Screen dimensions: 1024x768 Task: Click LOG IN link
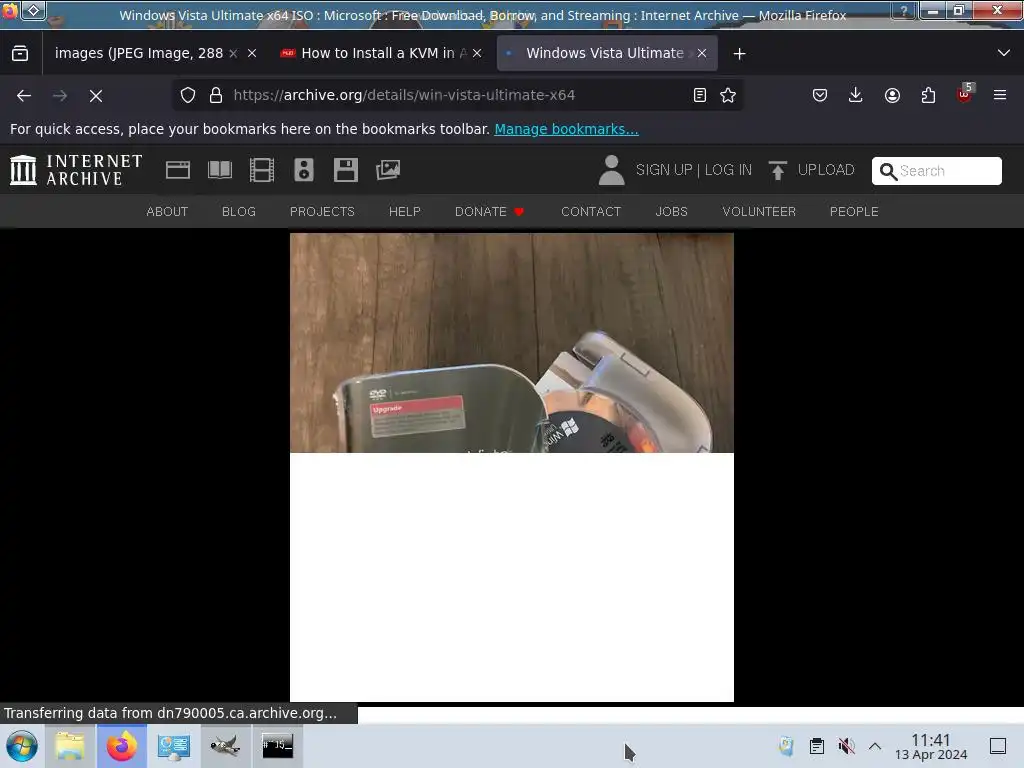click(x=728, y=170)
